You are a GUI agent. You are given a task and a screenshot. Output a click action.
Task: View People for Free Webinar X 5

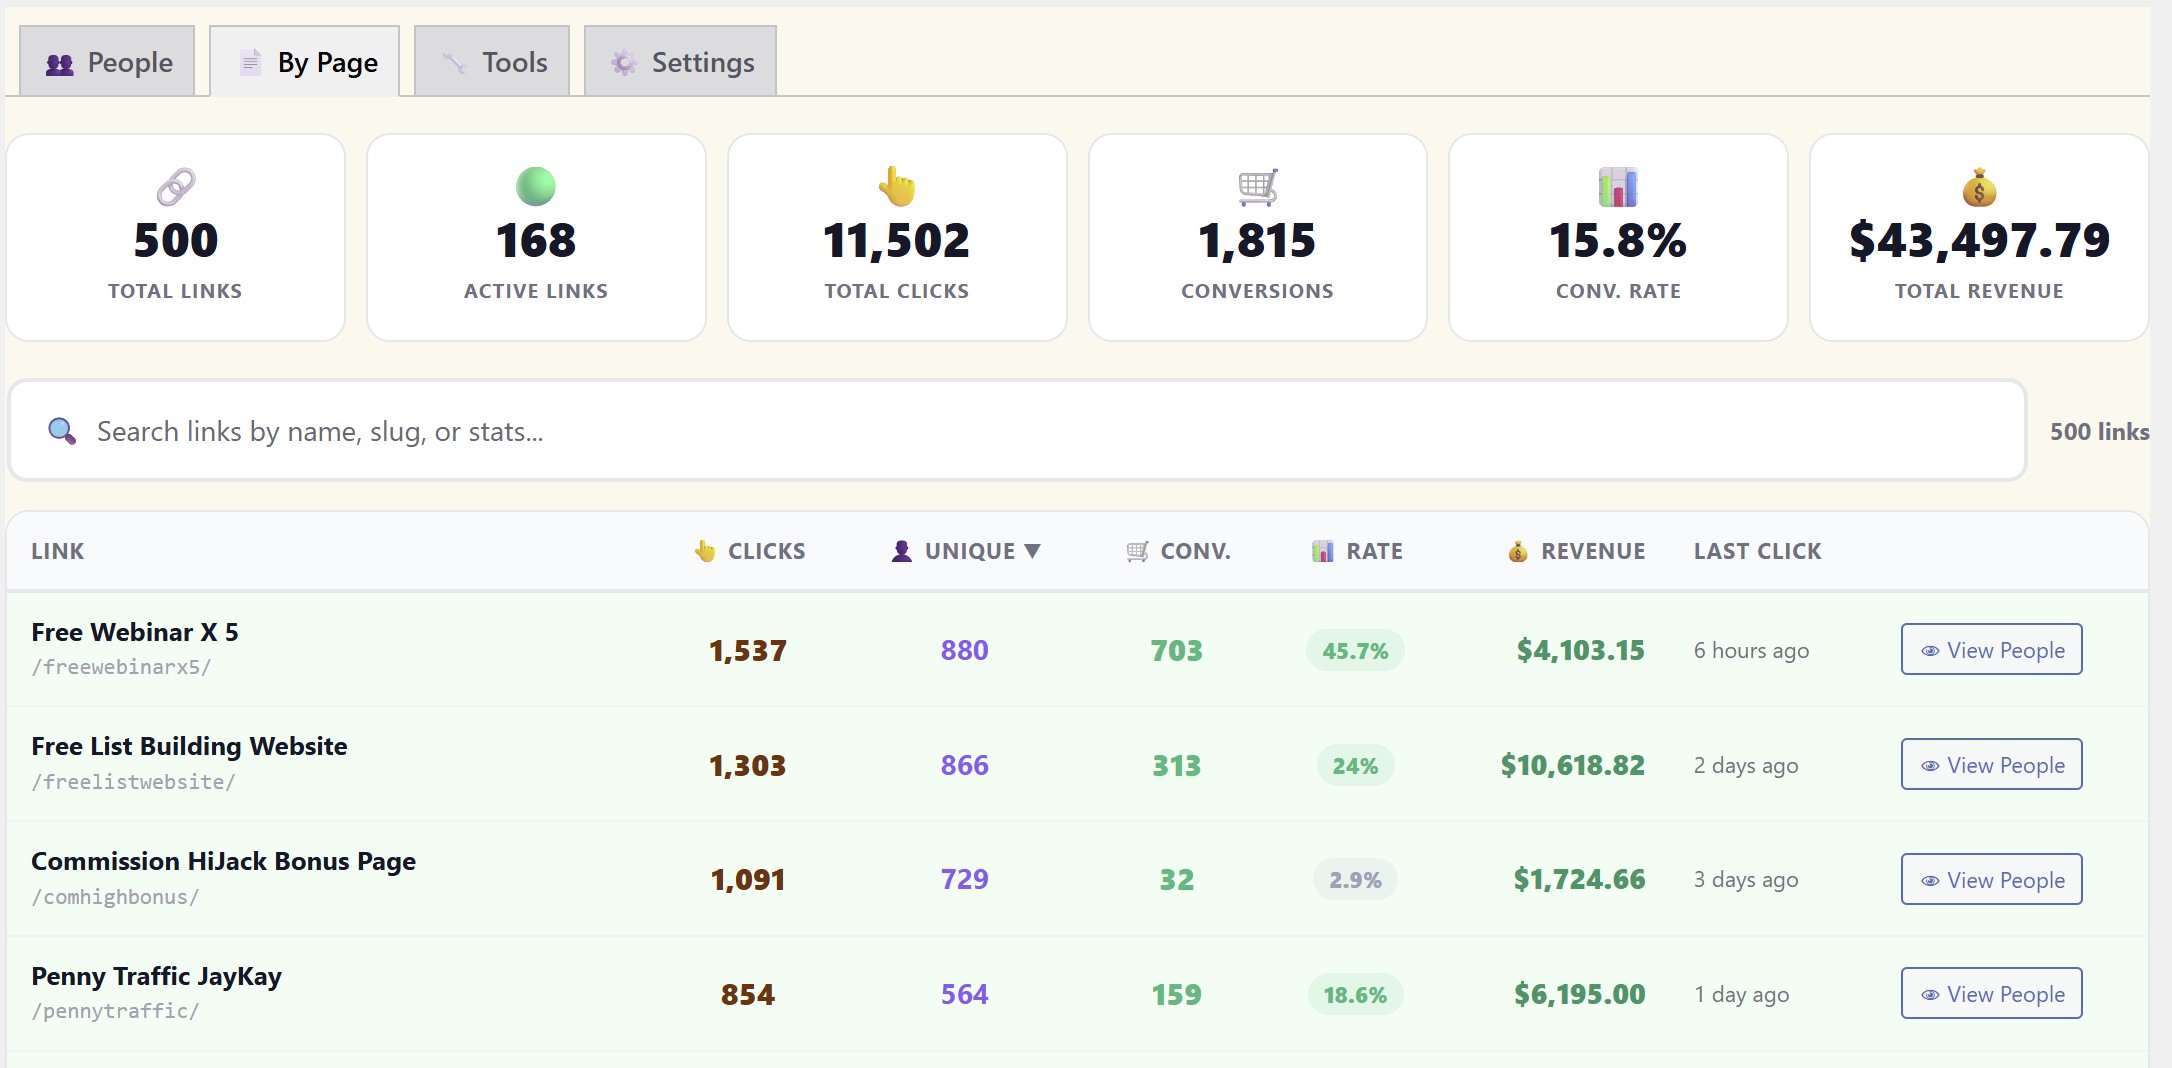1992,650
